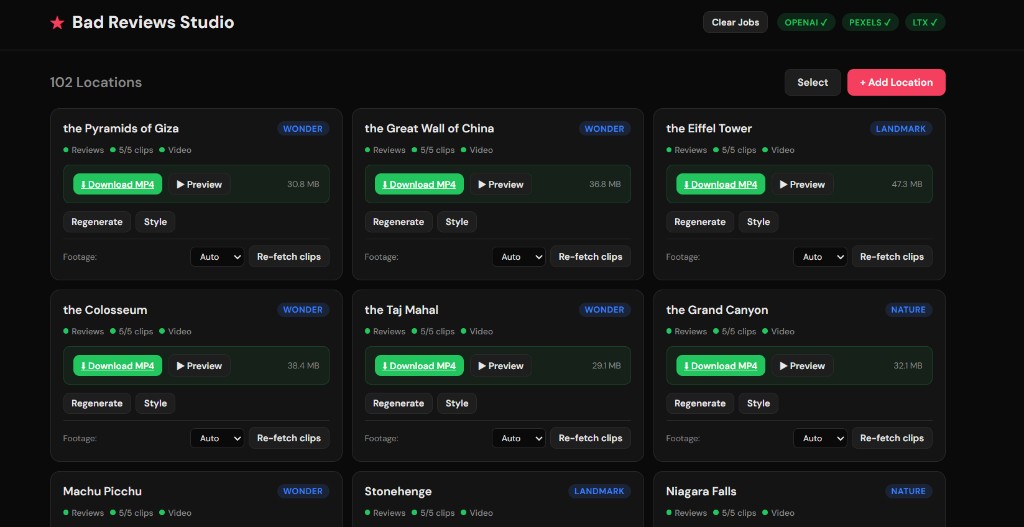1024x527 pixels.
Task: Click the PEXELS status badge
Action: pos(870,22)
